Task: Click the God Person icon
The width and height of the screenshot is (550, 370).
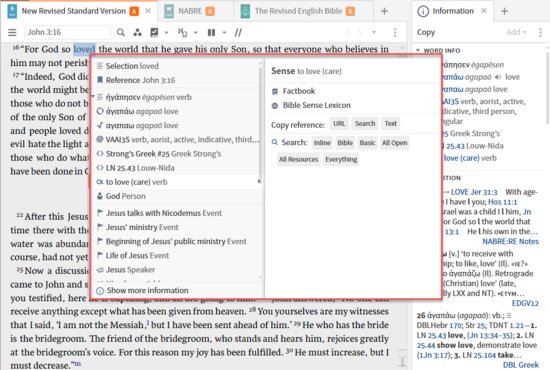Action: click(x=100, y=196)
